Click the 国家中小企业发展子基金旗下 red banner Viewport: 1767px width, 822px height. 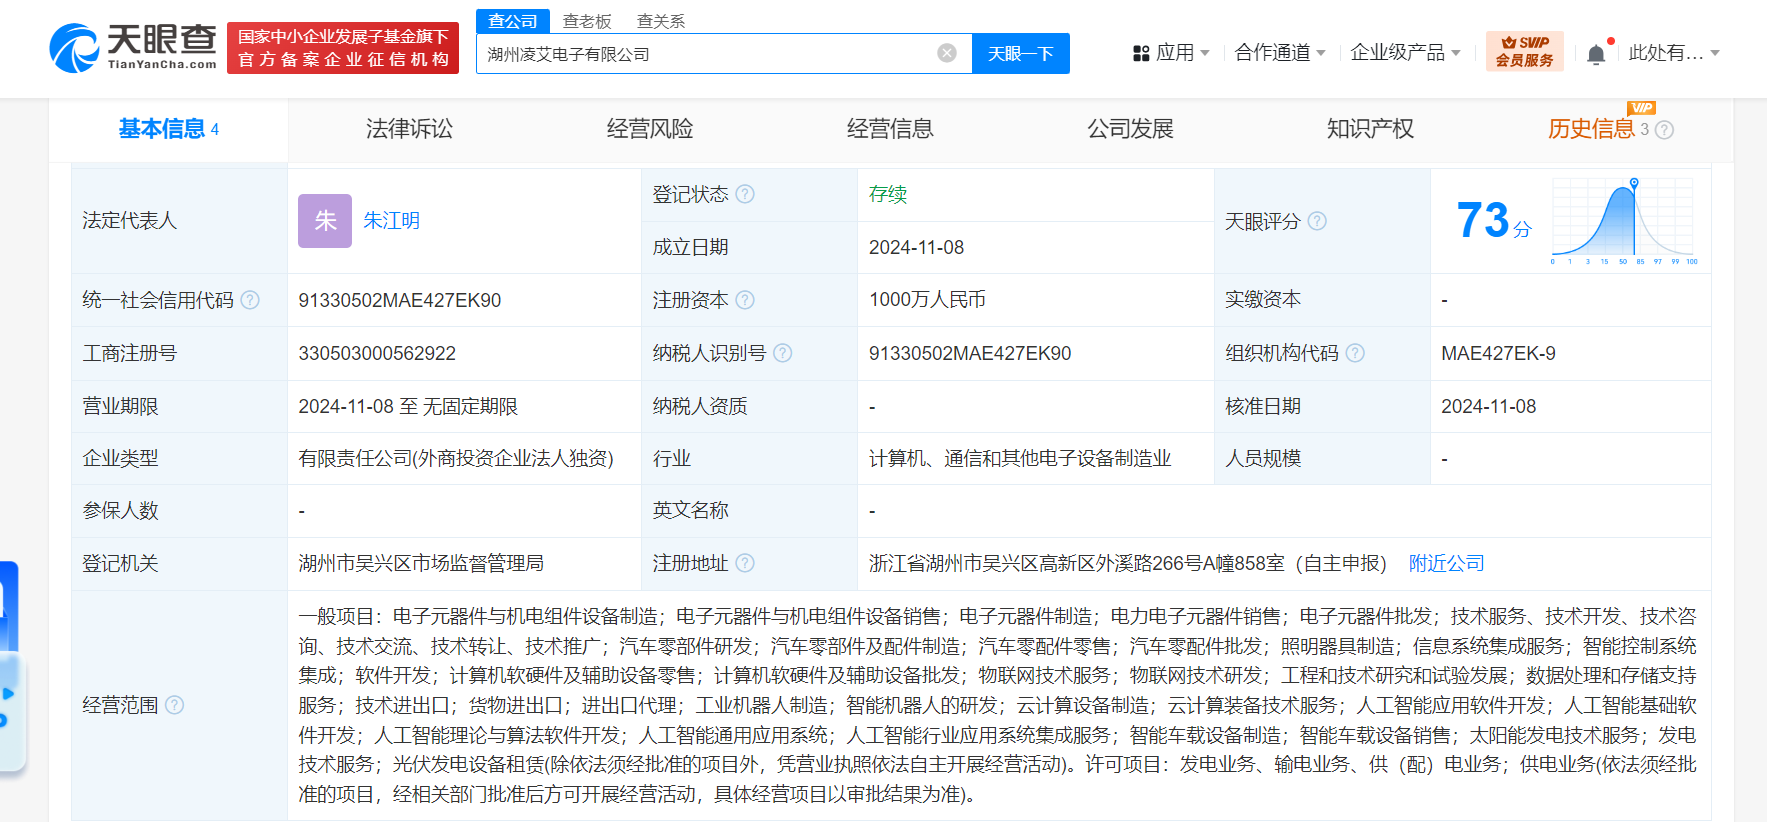[343, 48]
